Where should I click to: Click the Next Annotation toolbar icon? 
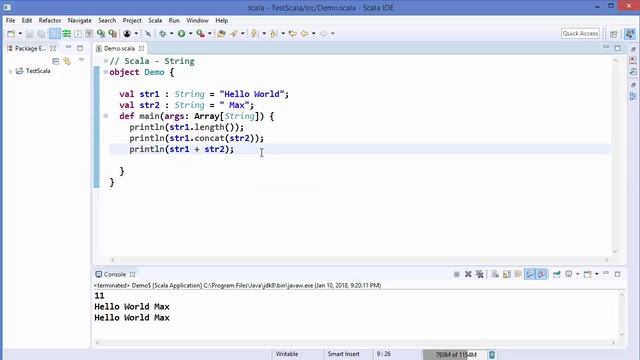254,34
